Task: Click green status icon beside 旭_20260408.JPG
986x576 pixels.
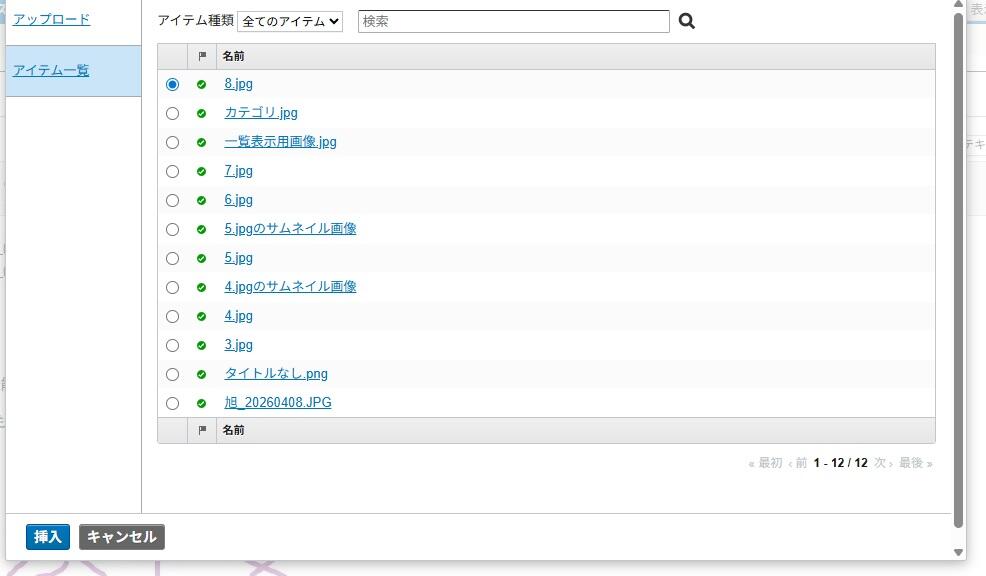Action: [x=202, y=404]
